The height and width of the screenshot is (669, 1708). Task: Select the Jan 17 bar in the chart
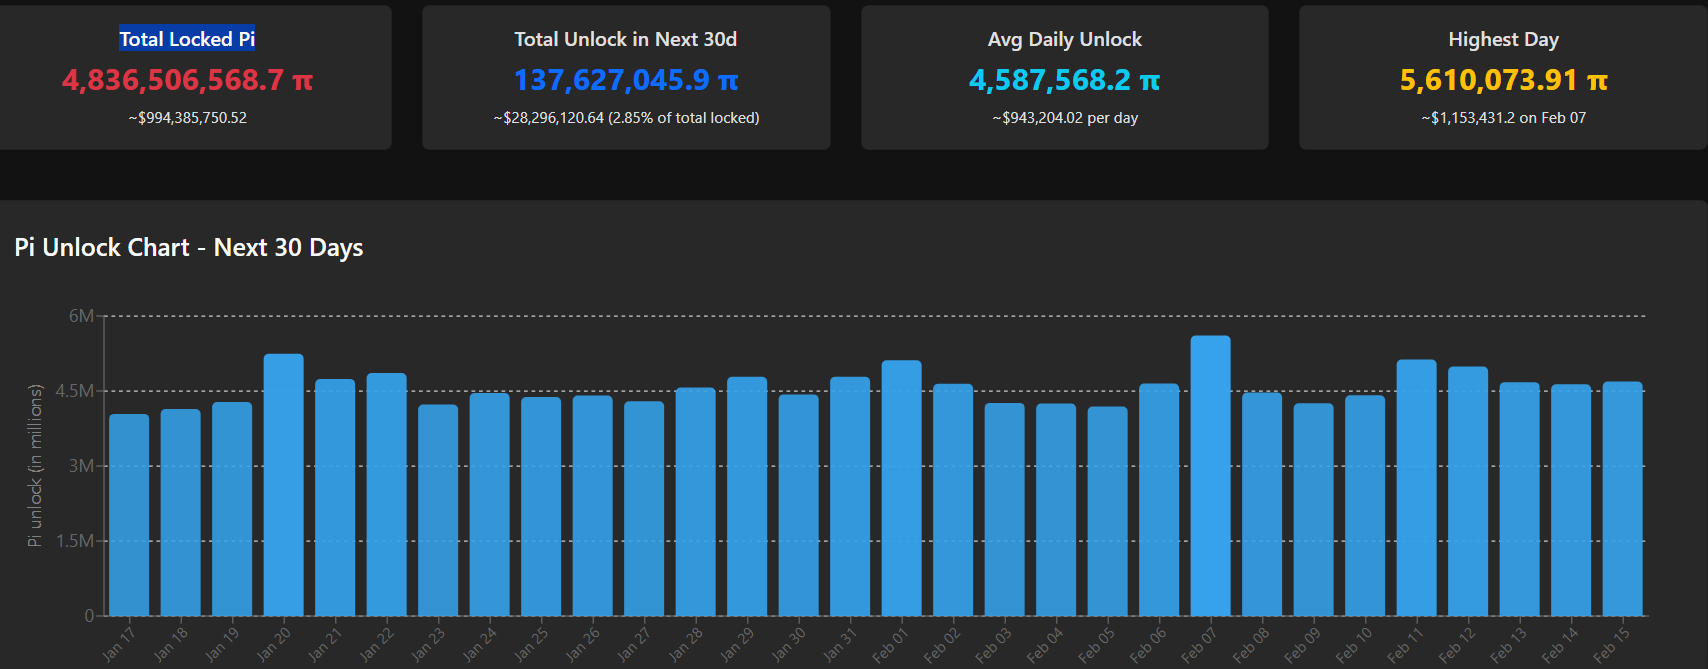129,515
